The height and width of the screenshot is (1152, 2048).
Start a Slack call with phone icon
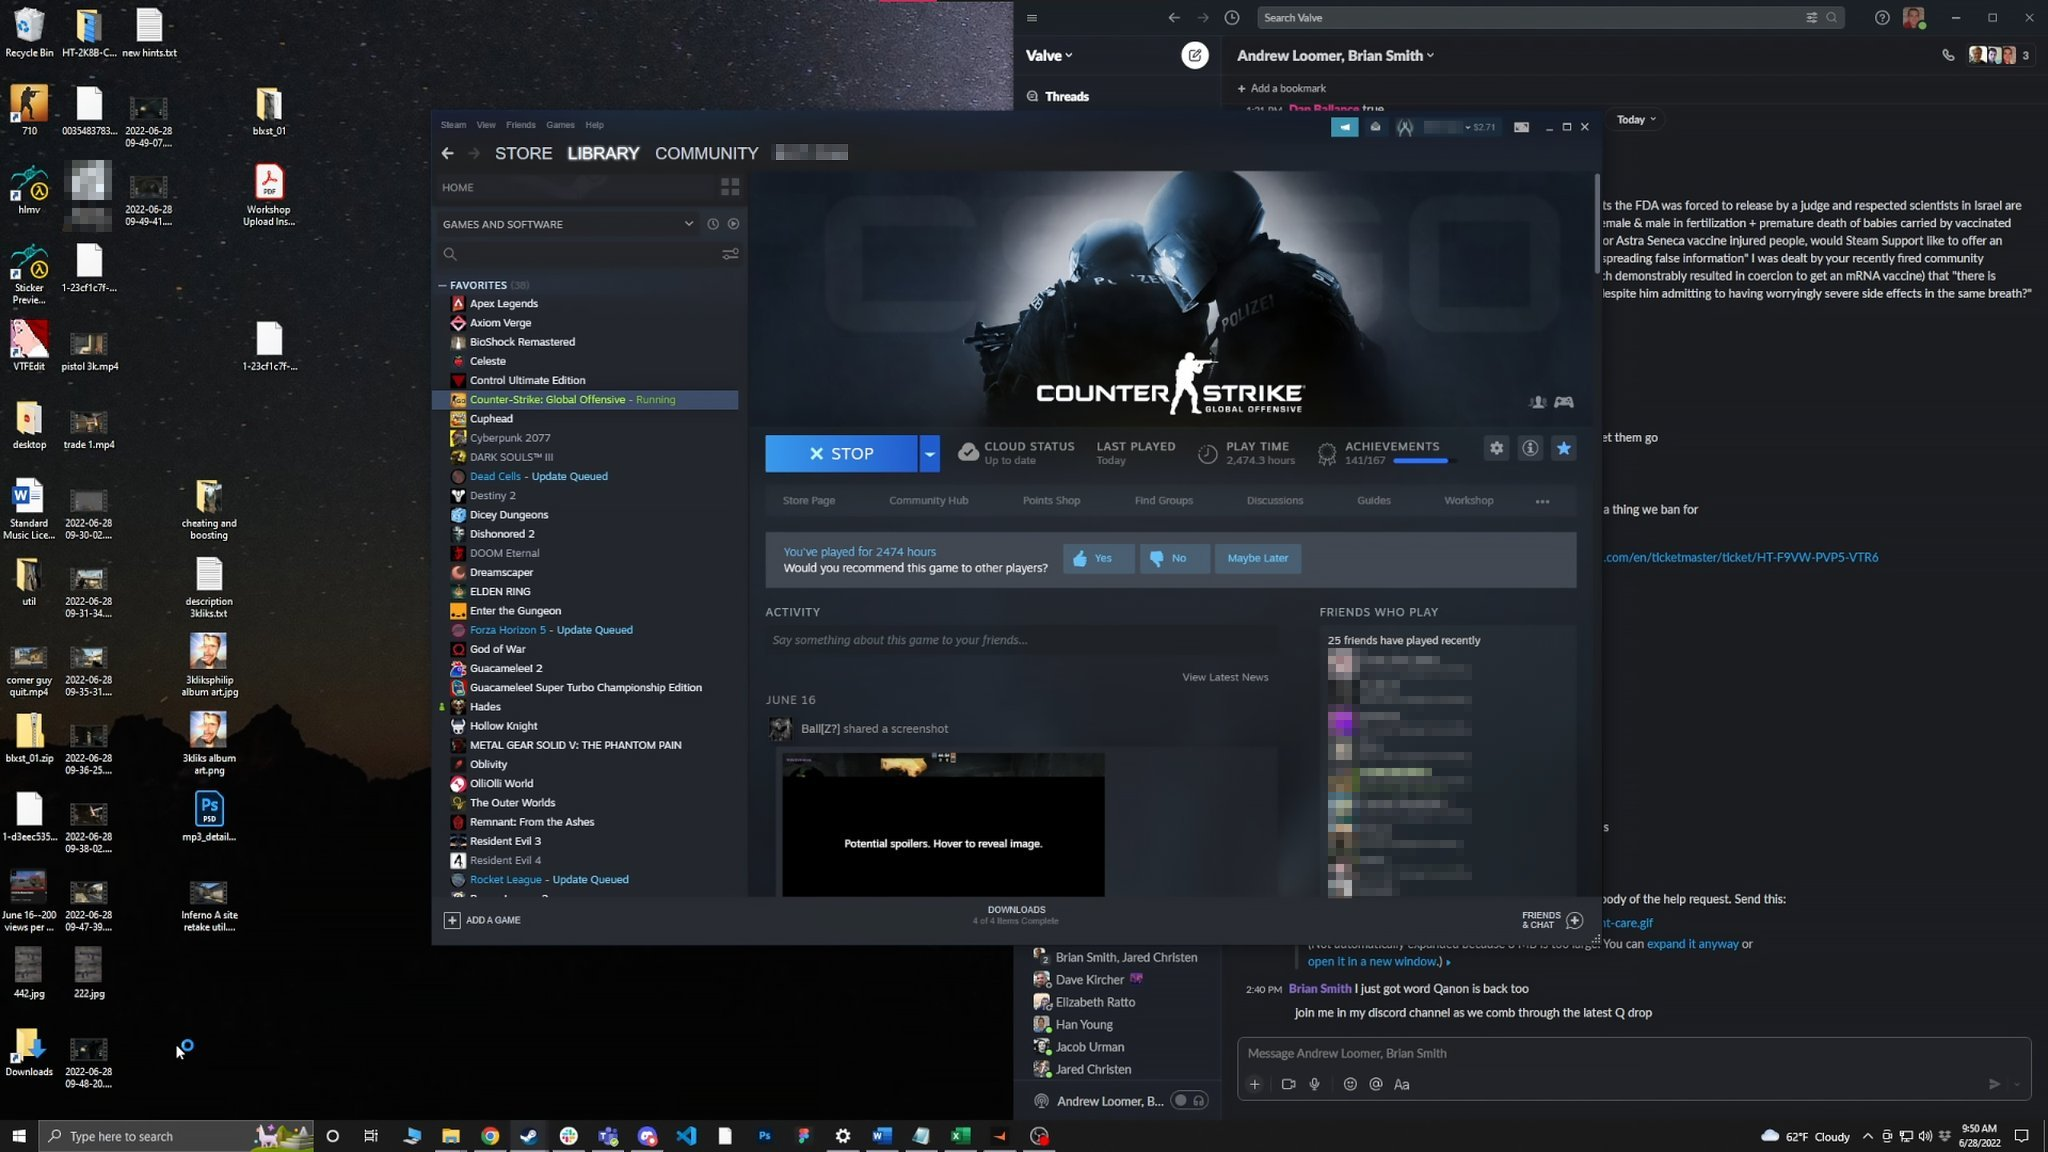point(1948,55)
